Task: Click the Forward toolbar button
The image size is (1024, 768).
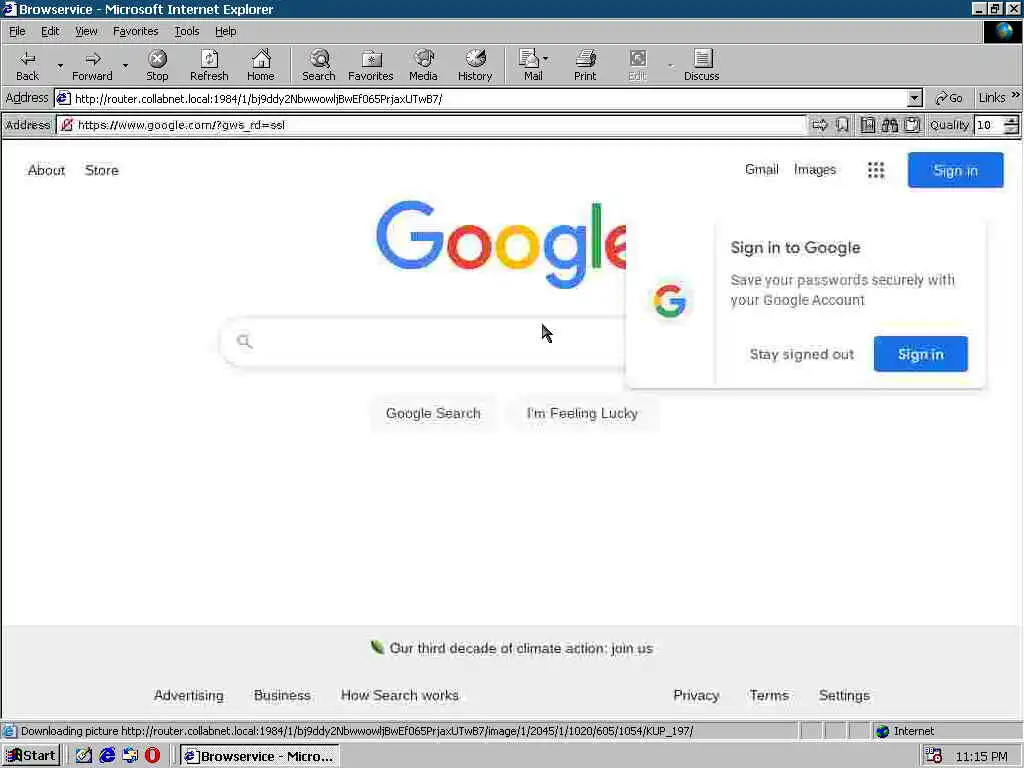Action: (x=92, y=65)
